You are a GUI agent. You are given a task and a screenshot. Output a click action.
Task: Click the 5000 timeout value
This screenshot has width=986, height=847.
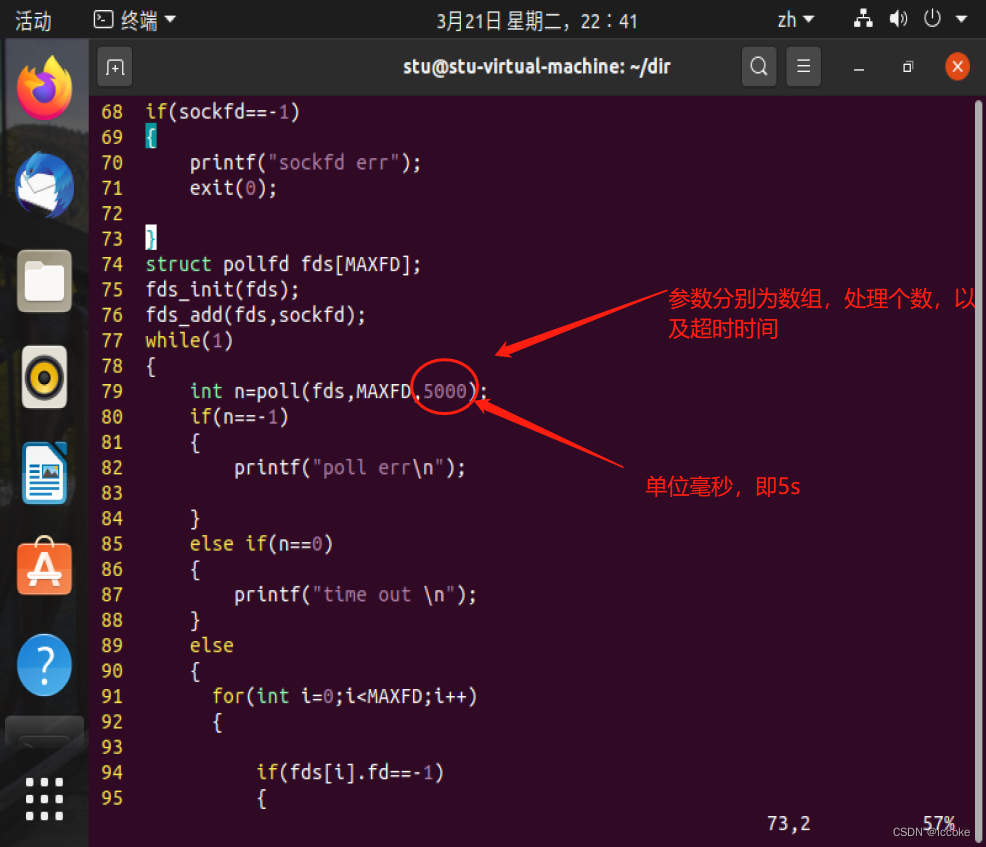tap(445, 391)
